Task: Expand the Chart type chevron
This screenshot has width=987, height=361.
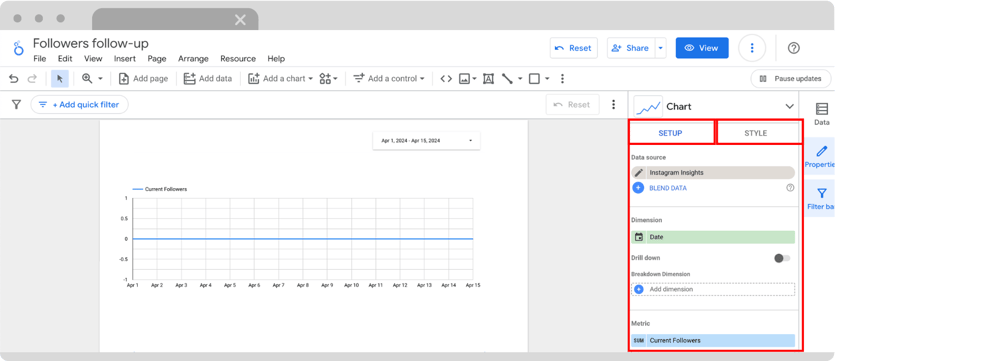Action: tap(789, 106)
